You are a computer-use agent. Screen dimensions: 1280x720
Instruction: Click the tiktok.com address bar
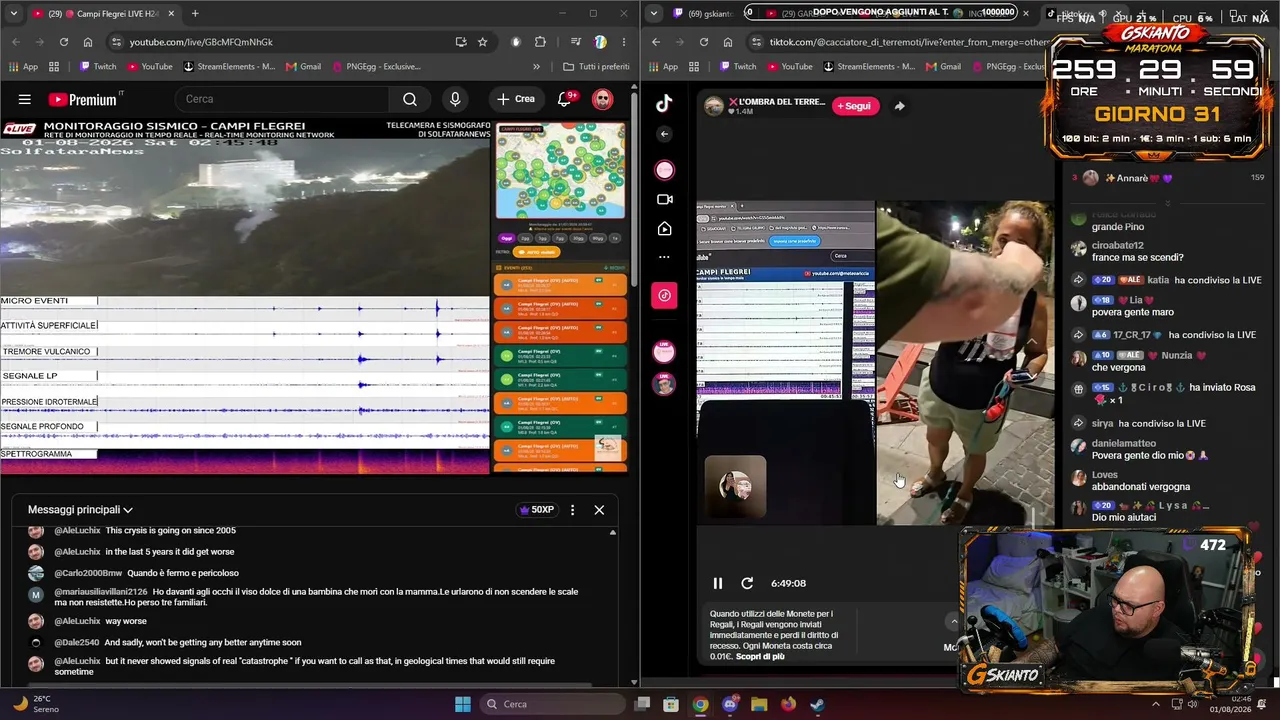(x=908, y=42)
